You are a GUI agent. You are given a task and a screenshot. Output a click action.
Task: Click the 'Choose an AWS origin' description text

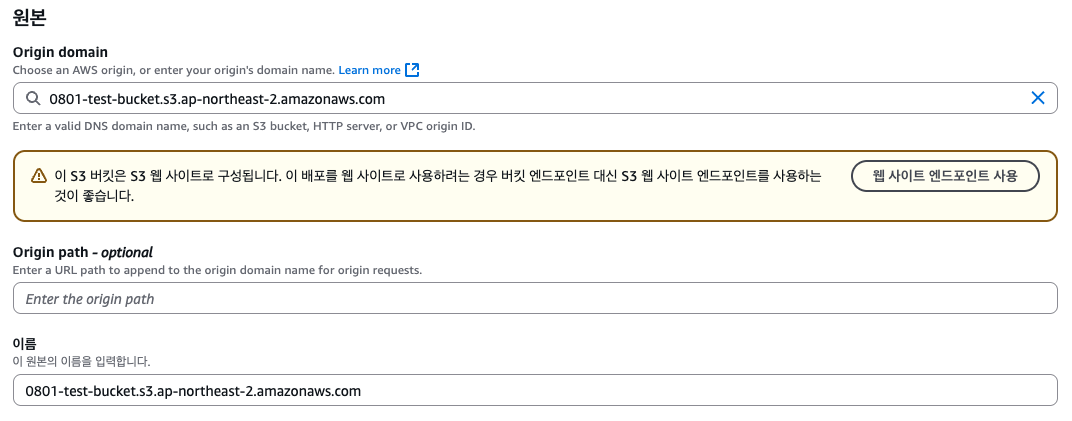(x=174, y=70)
